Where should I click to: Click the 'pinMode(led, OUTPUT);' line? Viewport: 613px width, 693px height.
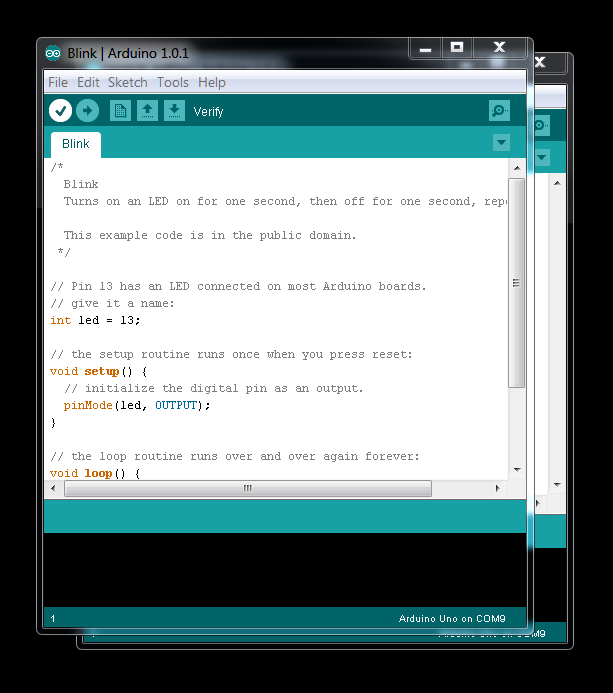coord(137,405)
